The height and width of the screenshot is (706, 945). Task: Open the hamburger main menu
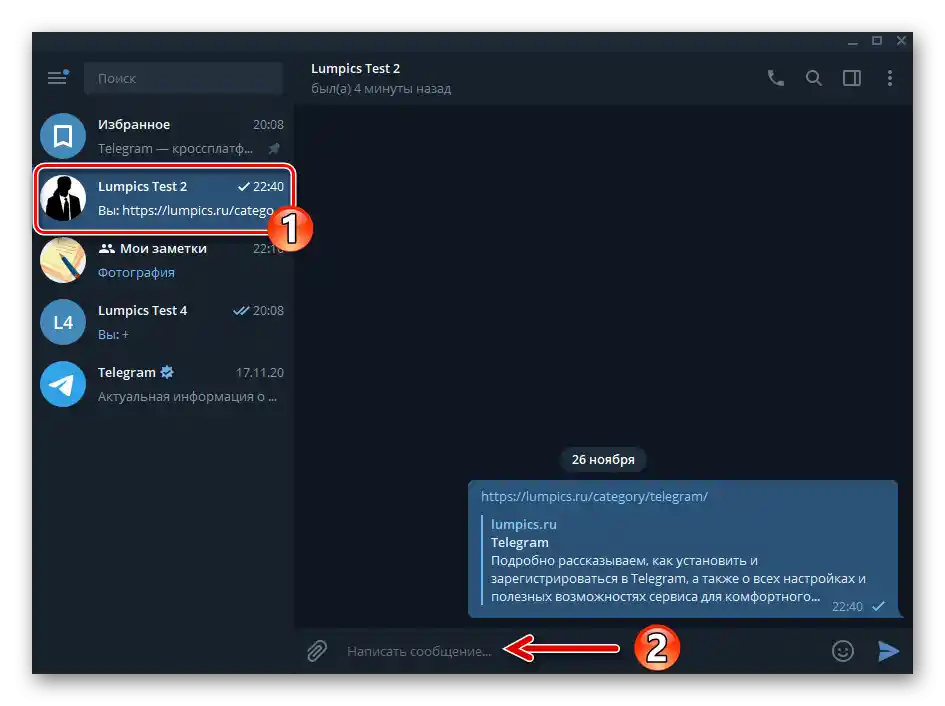(57, 77)
